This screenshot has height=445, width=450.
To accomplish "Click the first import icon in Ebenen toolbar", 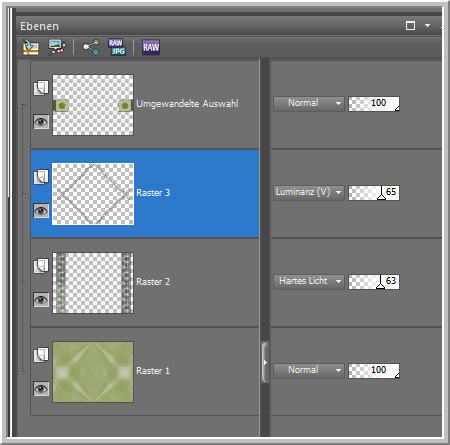I will pyautogui.click(x=31, y=47).
